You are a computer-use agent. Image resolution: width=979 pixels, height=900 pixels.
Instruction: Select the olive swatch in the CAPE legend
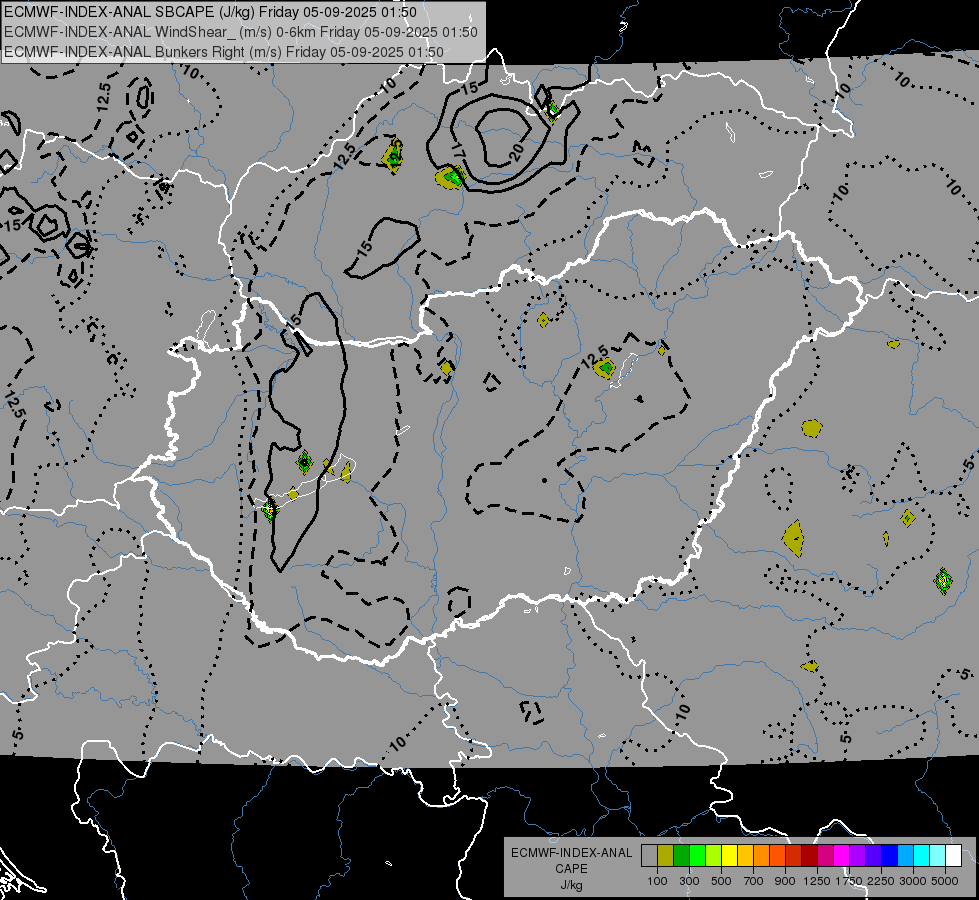click(x=666, y=856)
